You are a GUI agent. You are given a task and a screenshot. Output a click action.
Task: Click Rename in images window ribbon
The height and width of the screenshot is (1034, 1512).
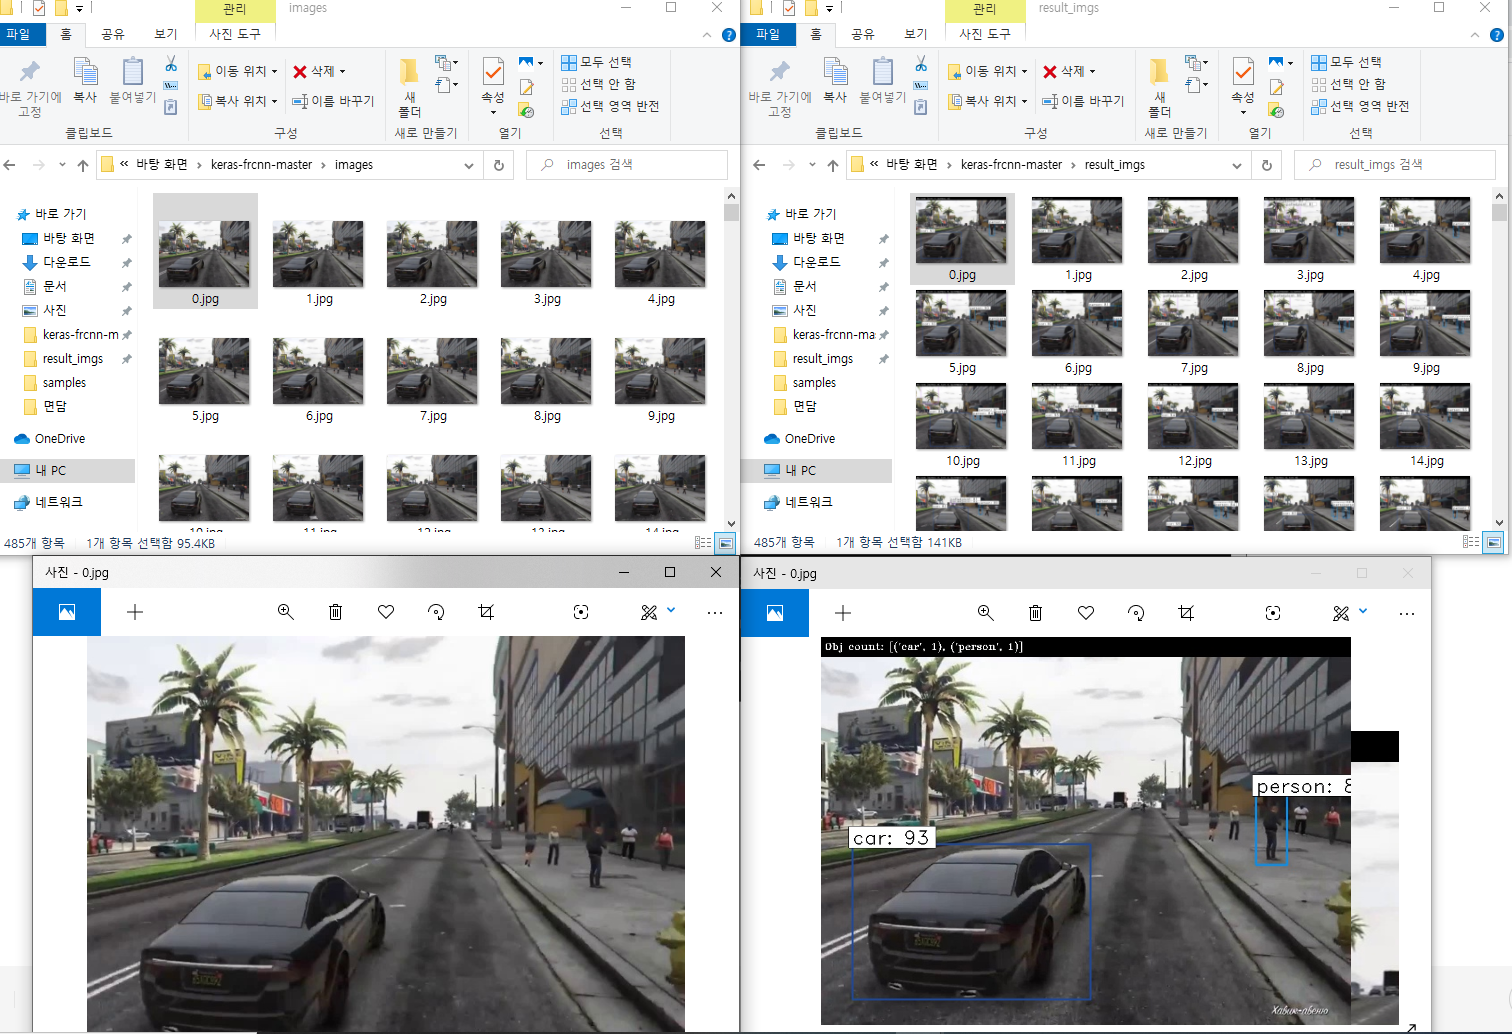(x=333, y=101)
